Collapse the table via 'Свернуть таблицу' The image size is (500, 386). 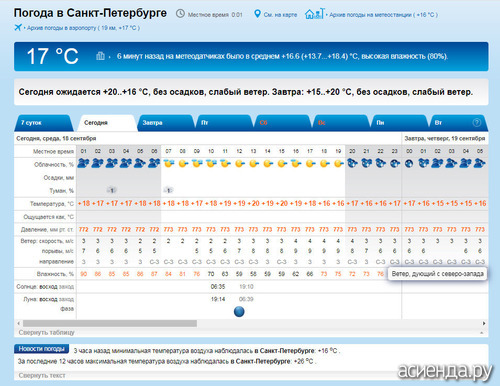pos(46,332)
